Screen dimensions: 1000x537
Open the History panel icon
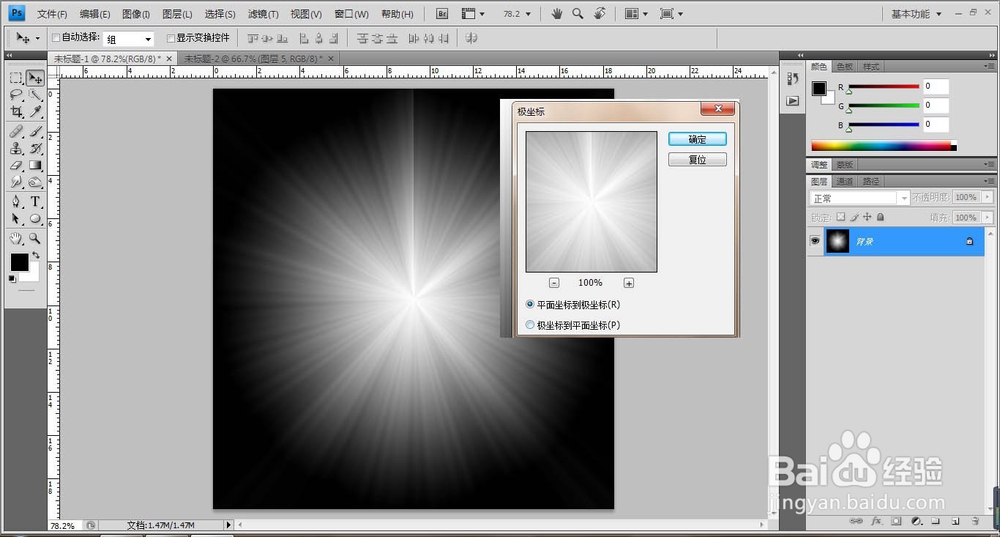pos(793,78)
